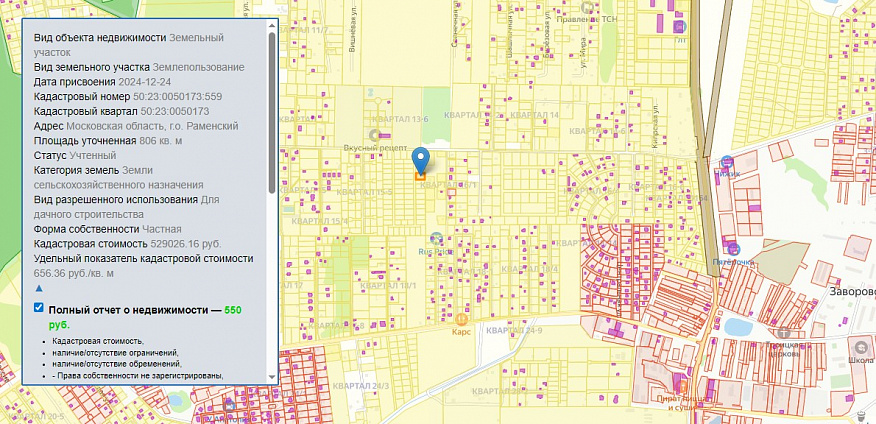The width and height of the screenshot is (876, 424).
Task: Click the date value 2024-12-24
Action: [145, 82]
